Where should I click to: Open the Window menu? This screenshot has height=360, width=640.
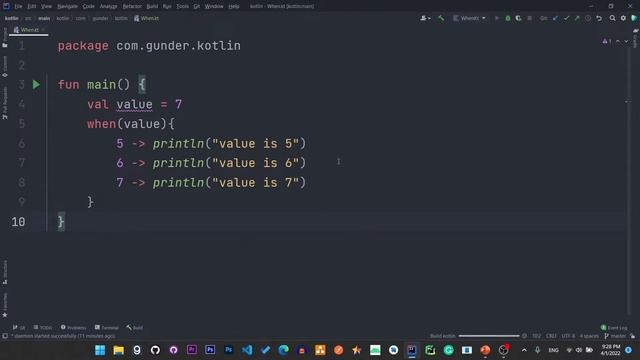(214, 7)
